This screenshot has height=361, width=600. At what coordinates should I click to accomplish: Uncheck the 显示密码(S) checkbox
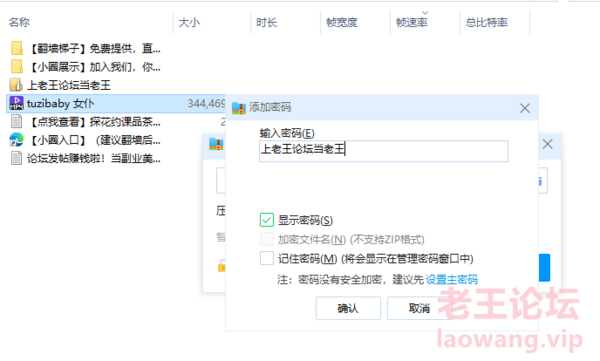pos(267,220)
